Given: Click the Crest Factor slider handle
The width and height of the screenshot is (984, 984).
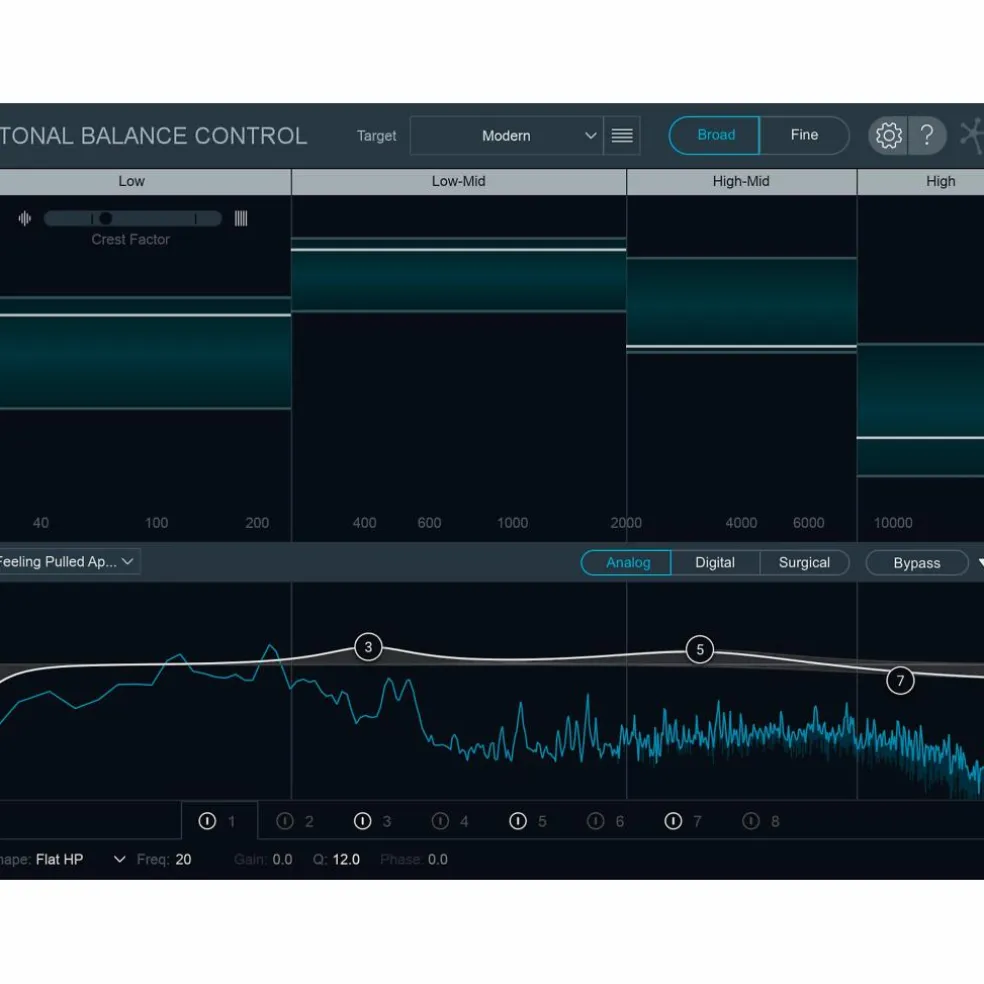Looking at the screenshot, I should click(x=105, y=218).
